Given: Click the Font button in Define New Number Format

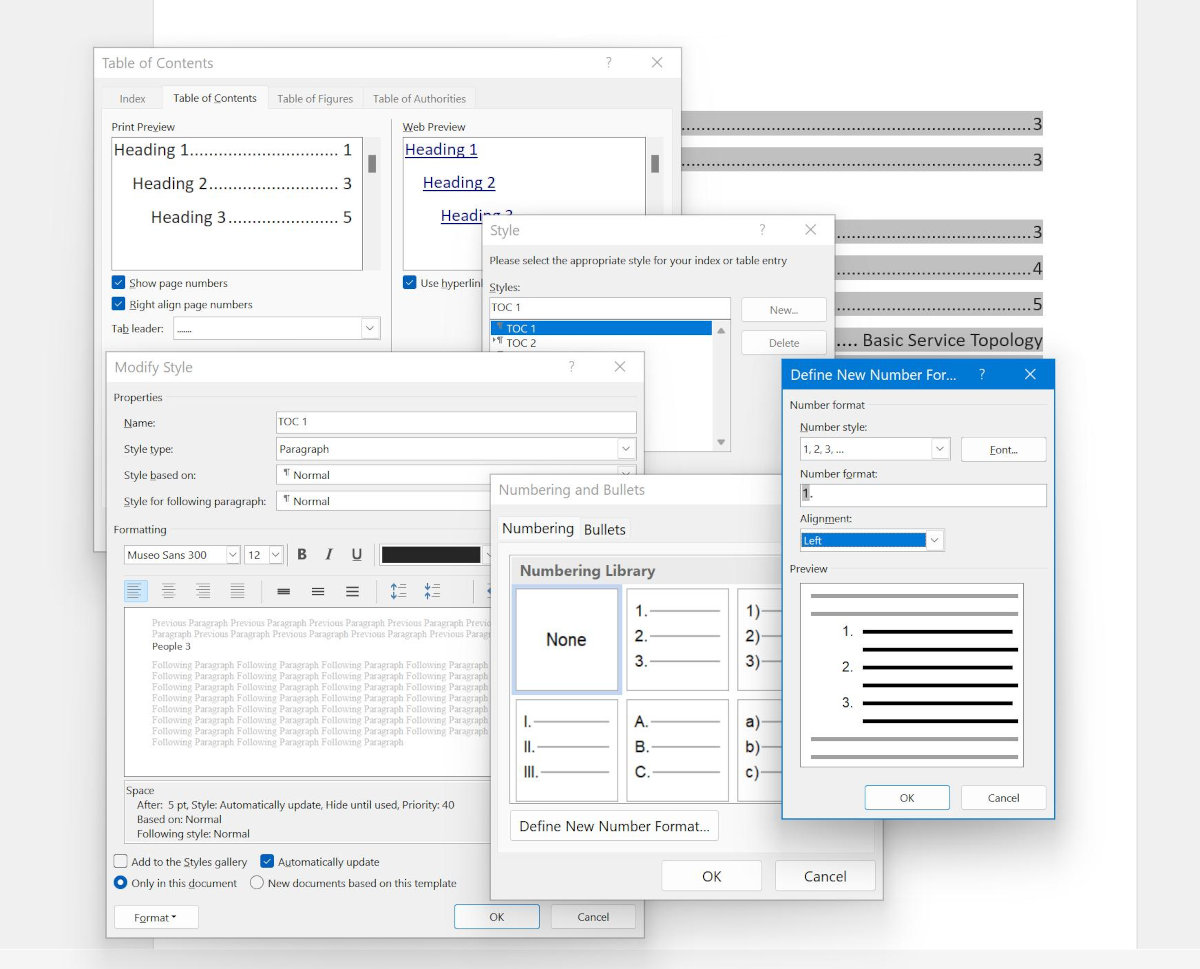Looking at the screenshot, I should pyautogui.click(x=1003, y=449).
